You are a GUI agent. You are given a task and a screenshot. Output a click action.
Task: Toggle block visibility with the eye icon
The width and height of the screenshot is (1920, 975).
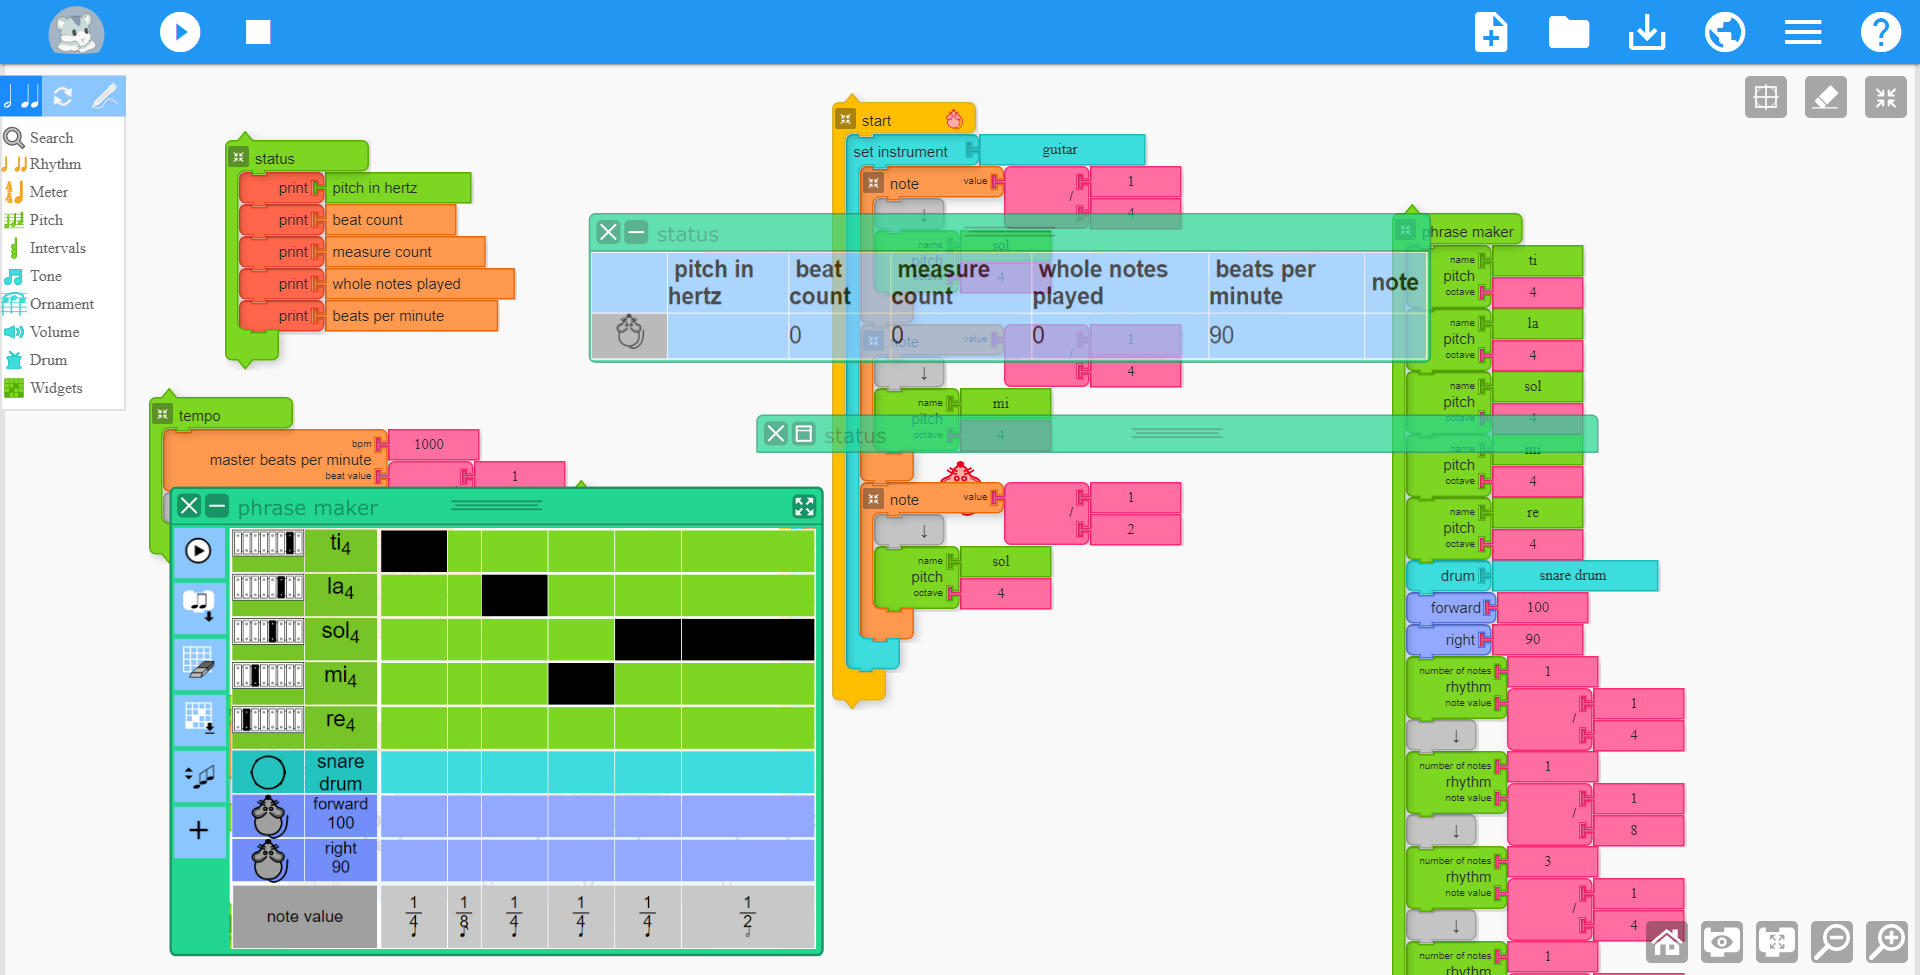pos(1722,942)
